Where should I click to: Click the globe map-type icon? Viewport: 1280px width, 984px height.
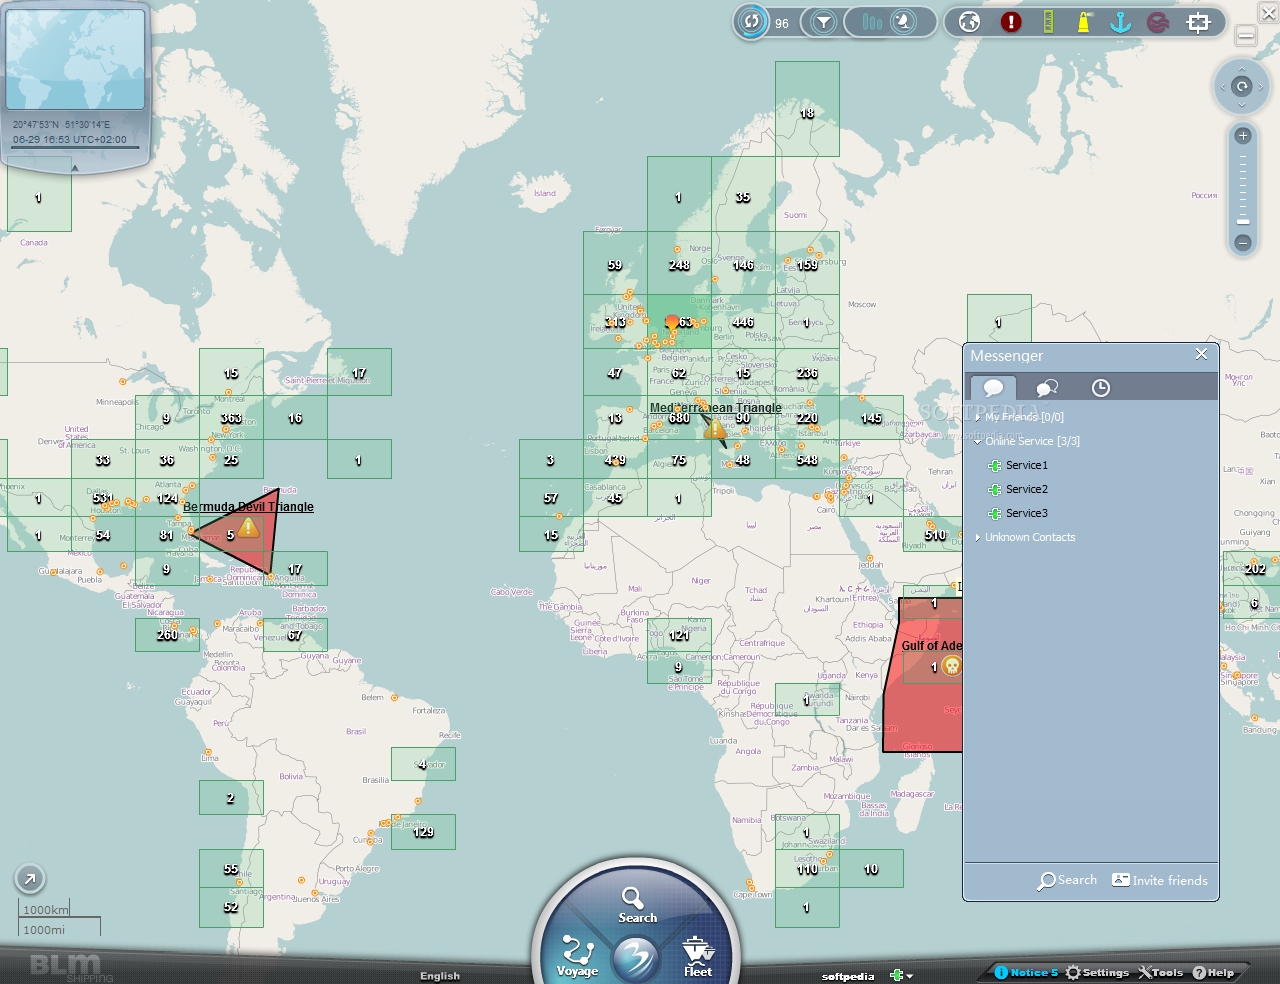pyautogui.click(x=969, y=22)
